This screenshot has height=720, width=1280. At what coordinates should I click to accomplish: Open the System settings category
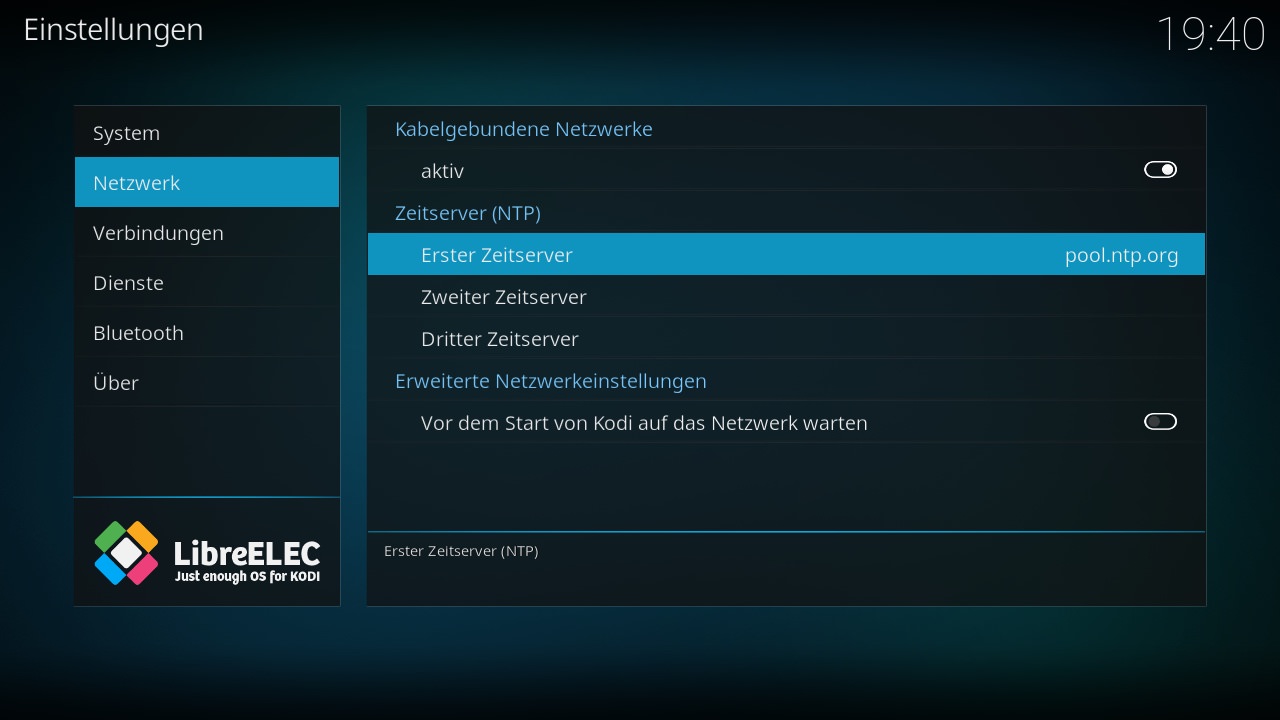(x=207, y=133)
